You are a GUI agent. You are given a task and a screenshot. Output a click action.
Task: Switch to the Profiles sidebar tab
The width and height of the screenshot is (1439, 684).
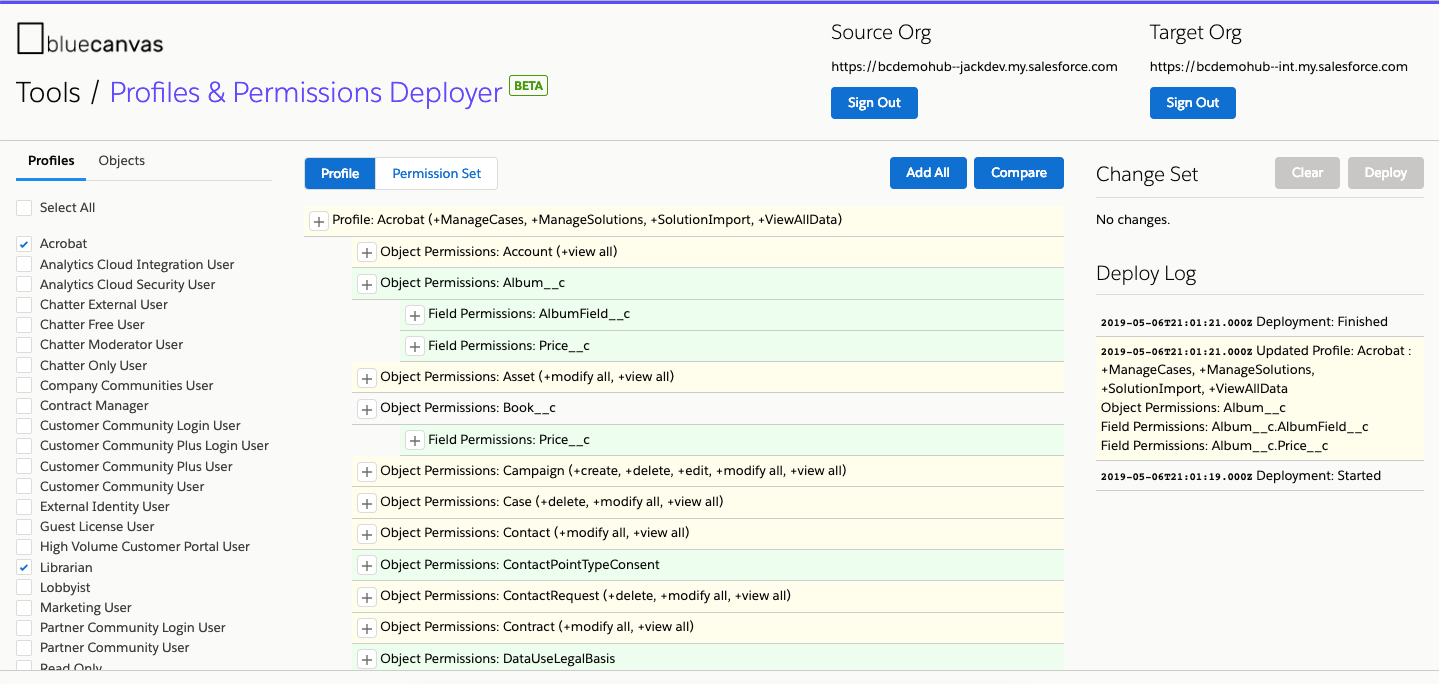(x=51, y=161)
